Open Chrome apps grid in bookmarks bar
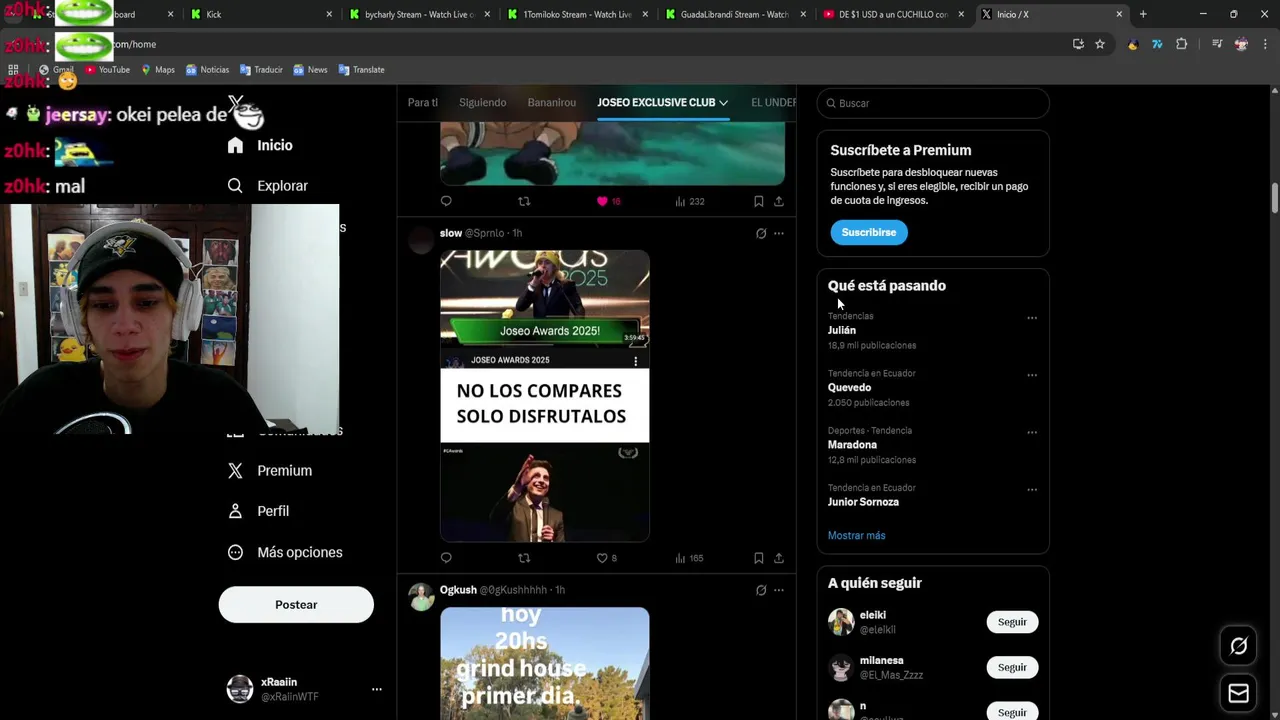1280x720 pixels. 13,70
